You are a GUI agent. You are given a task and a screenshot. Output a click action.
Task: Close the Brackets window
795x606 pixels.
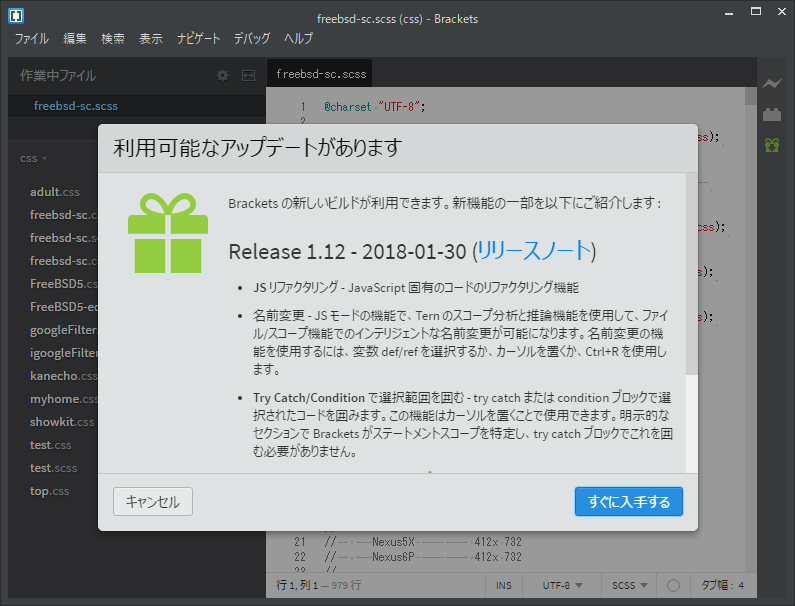click(x=782, y=12)
